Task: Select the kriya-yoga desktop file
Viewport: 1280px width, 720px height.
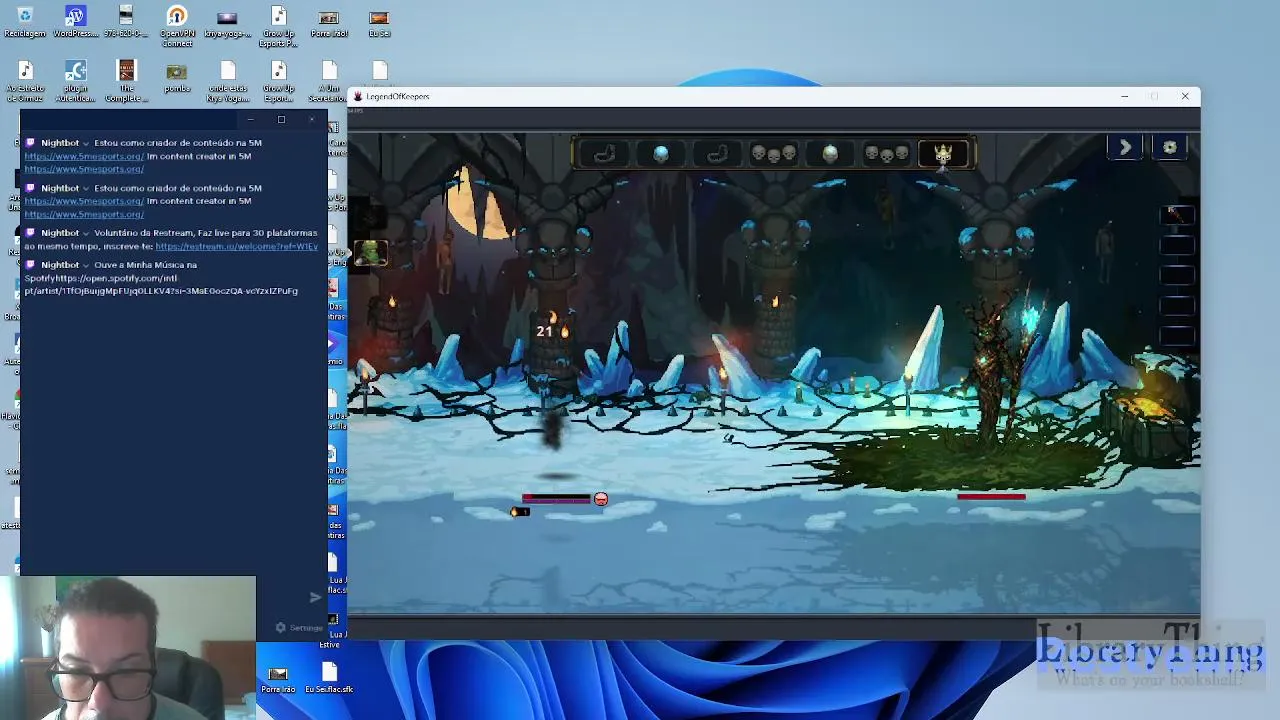Action: 227,22
